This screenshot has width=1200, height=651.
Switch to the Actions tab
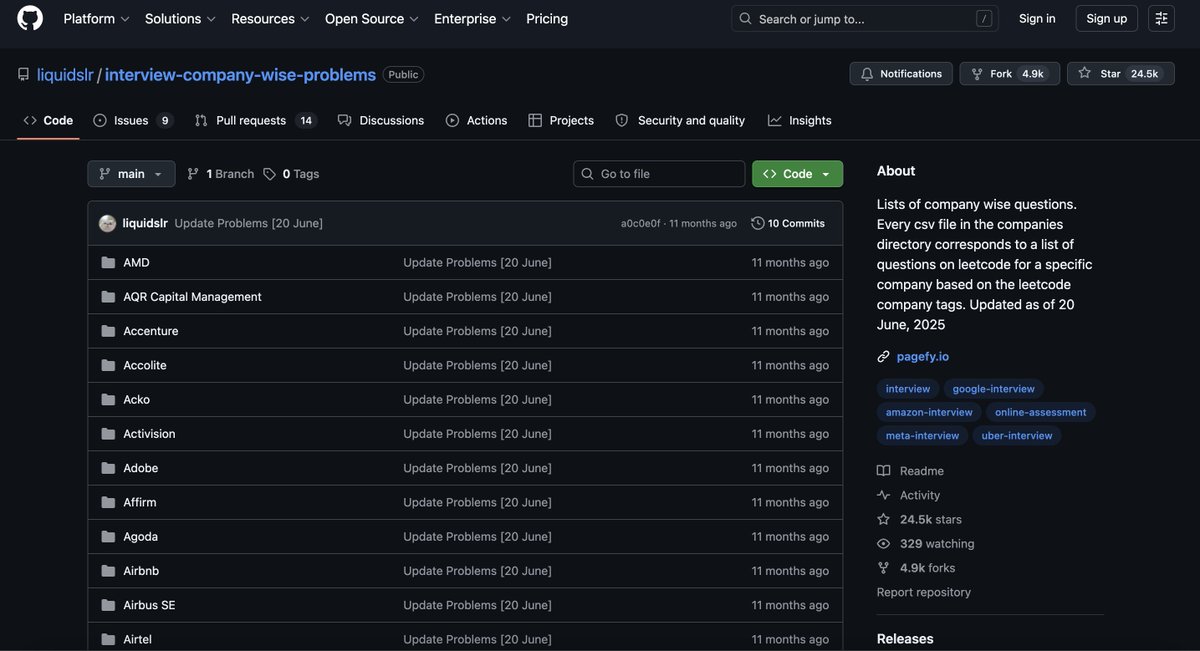(x=476, y=120)
